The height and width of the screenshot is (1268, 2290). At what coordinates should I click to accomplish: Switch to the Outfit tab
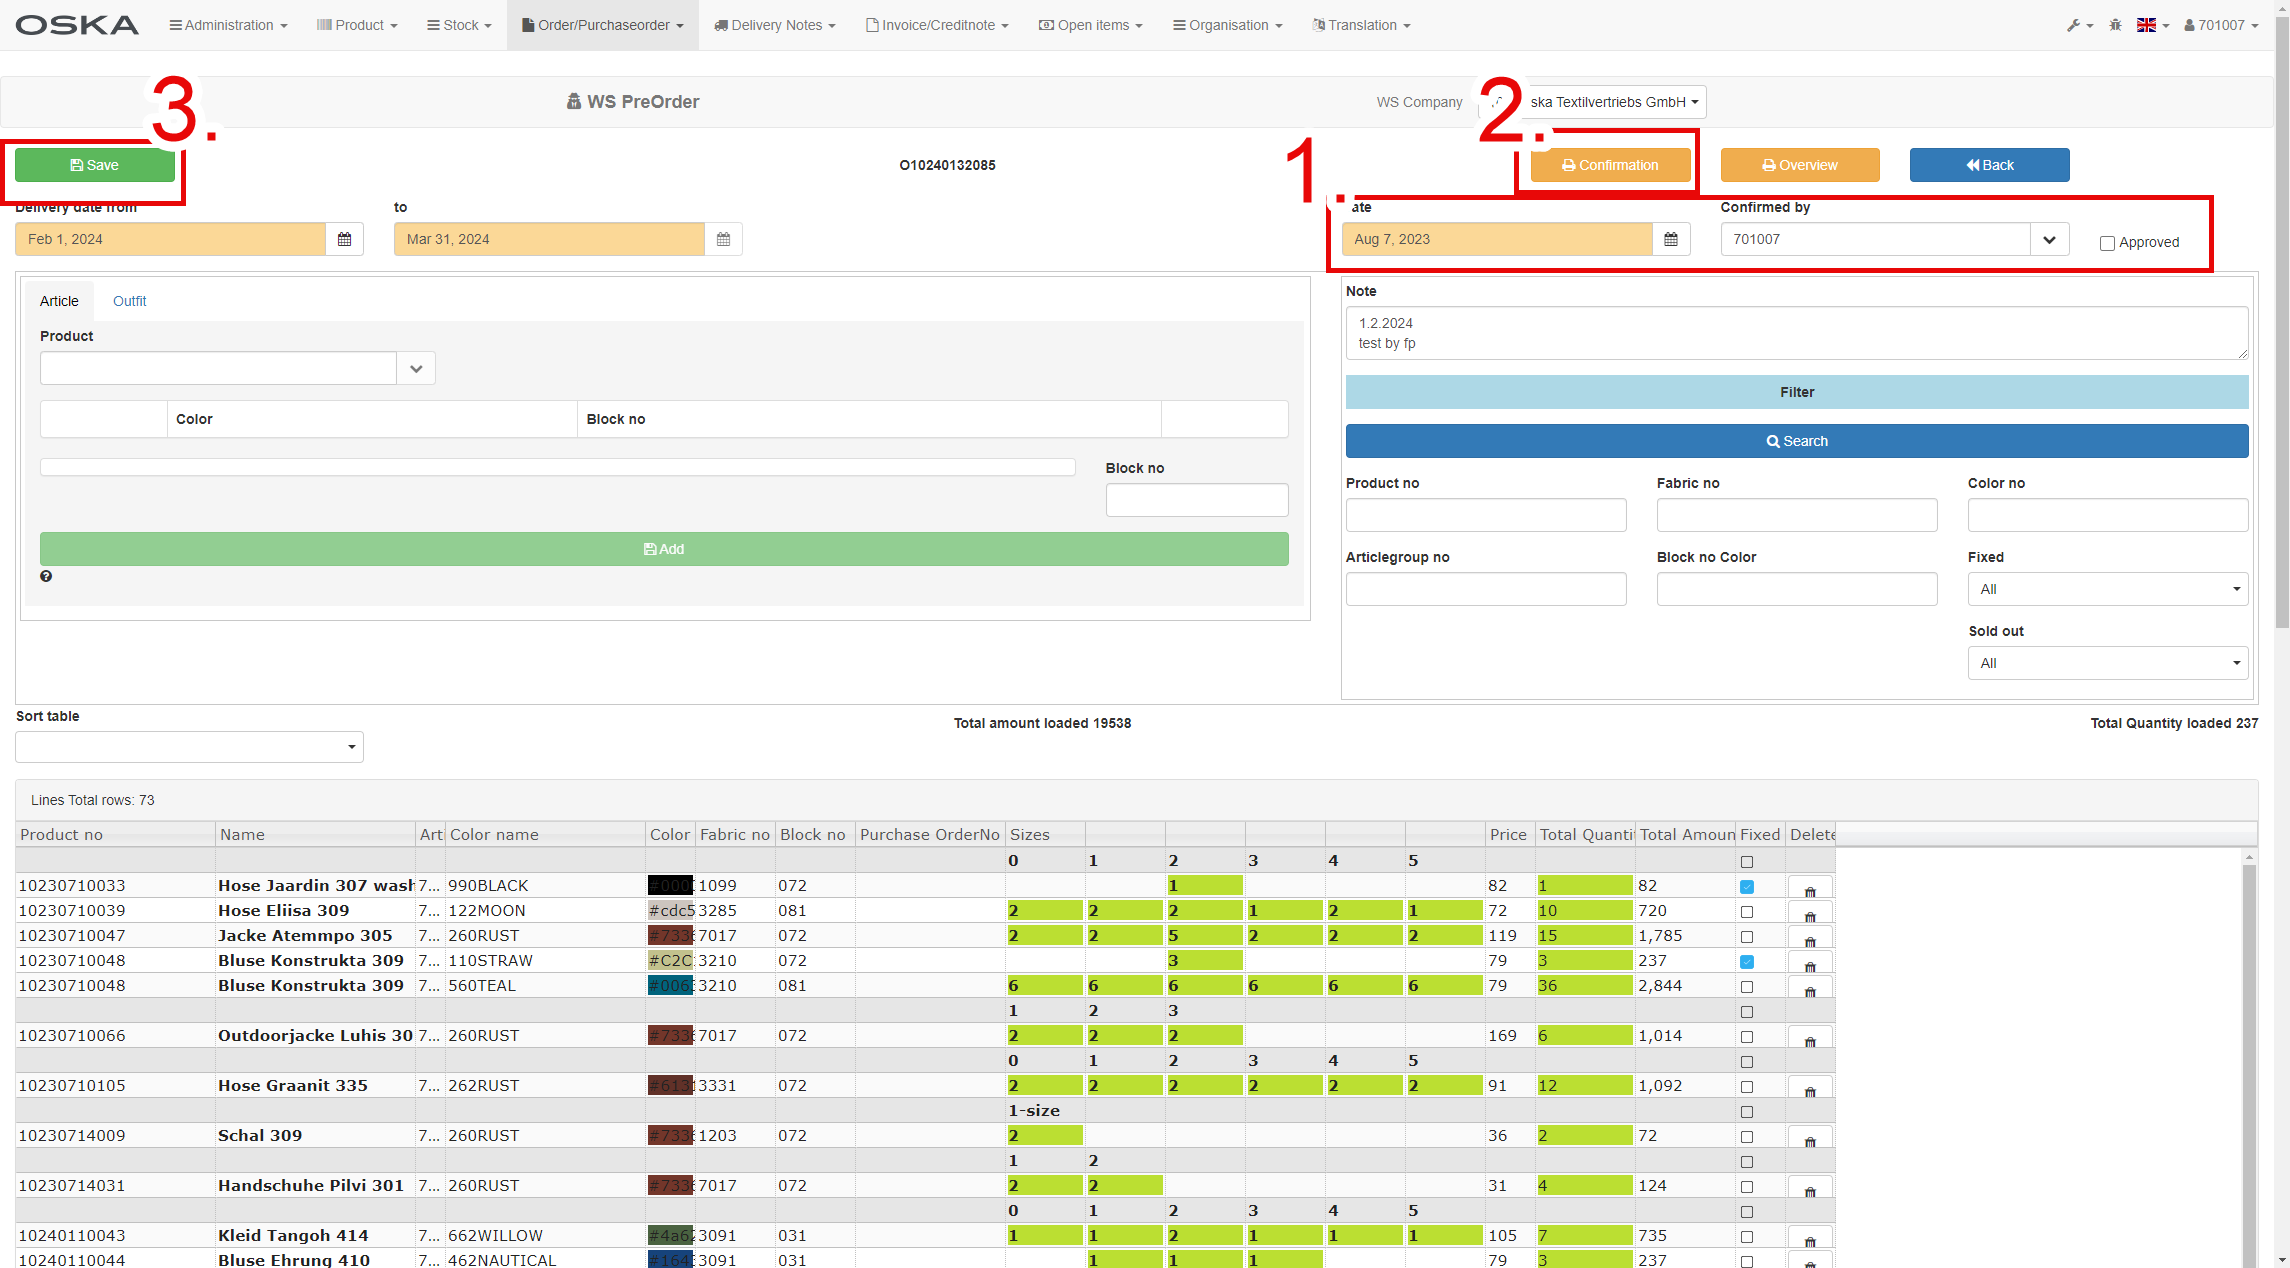[x=129, y=301]
